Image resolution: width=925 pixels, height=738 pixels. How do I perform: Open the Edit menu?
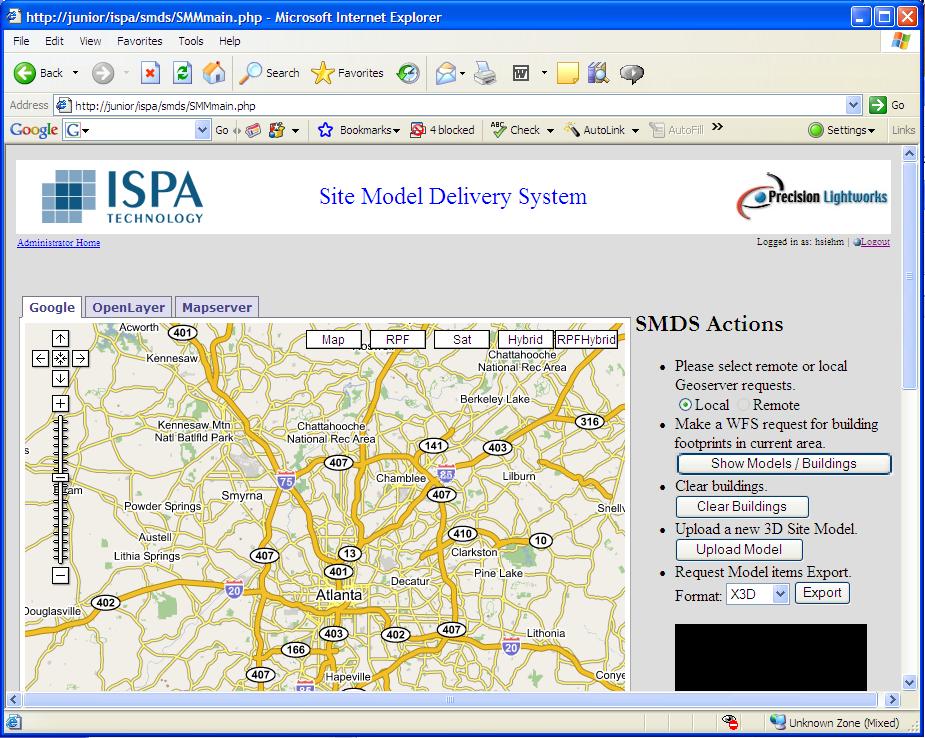(x=54, y=41)
